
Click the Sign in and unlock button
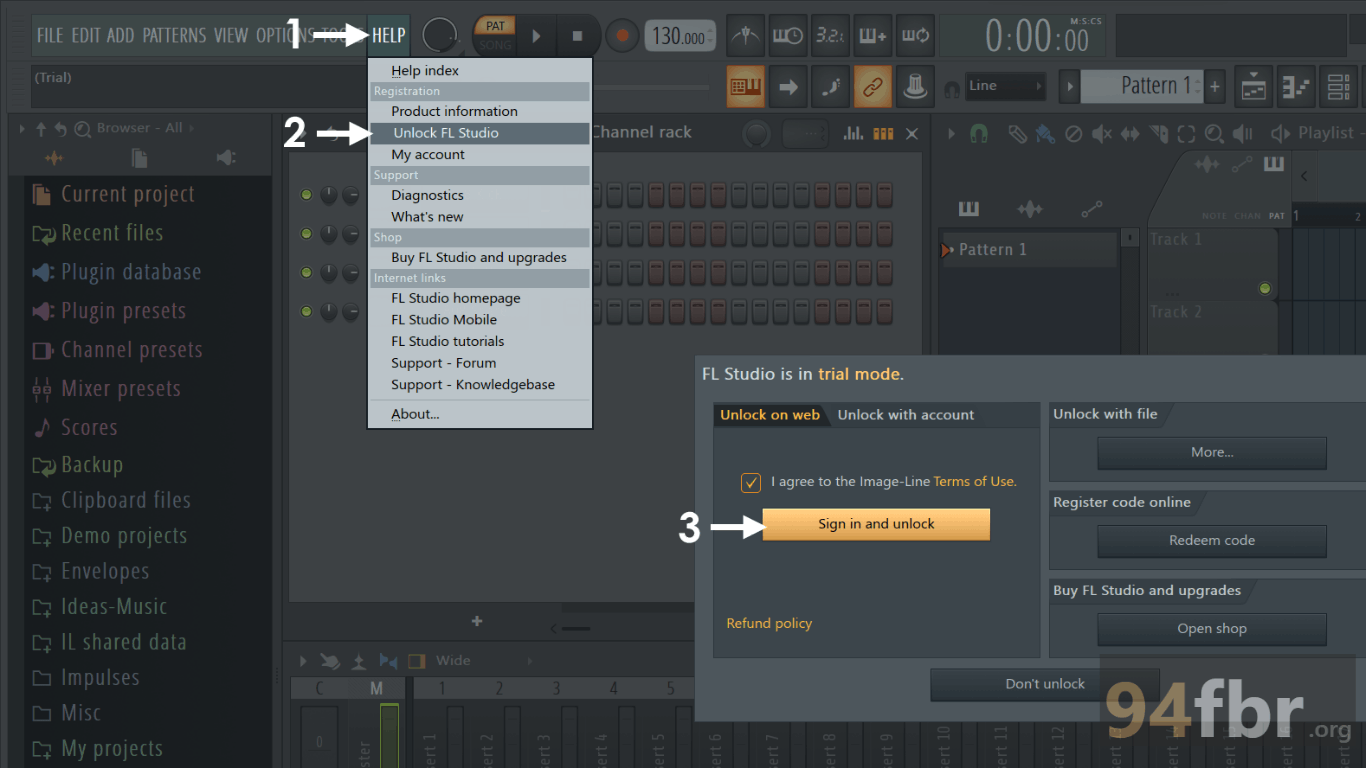pyautogui.click(x=876, y=524)
